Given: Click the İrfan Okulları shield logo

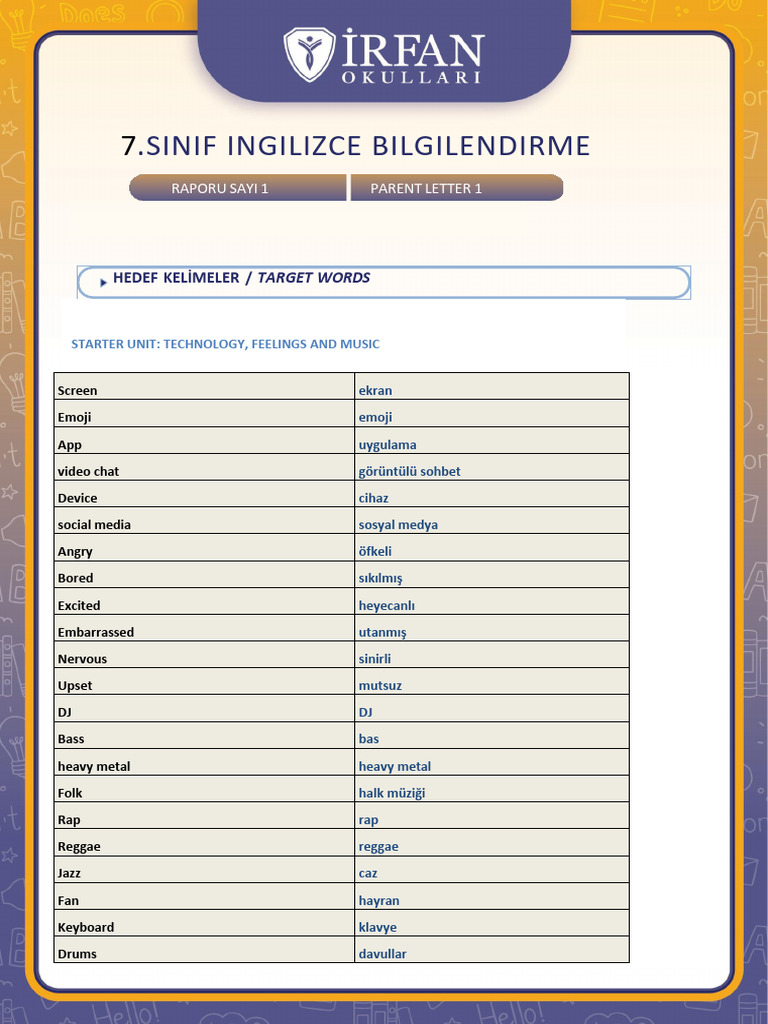Looking at the screenshot, I should (x=310, y=55).
